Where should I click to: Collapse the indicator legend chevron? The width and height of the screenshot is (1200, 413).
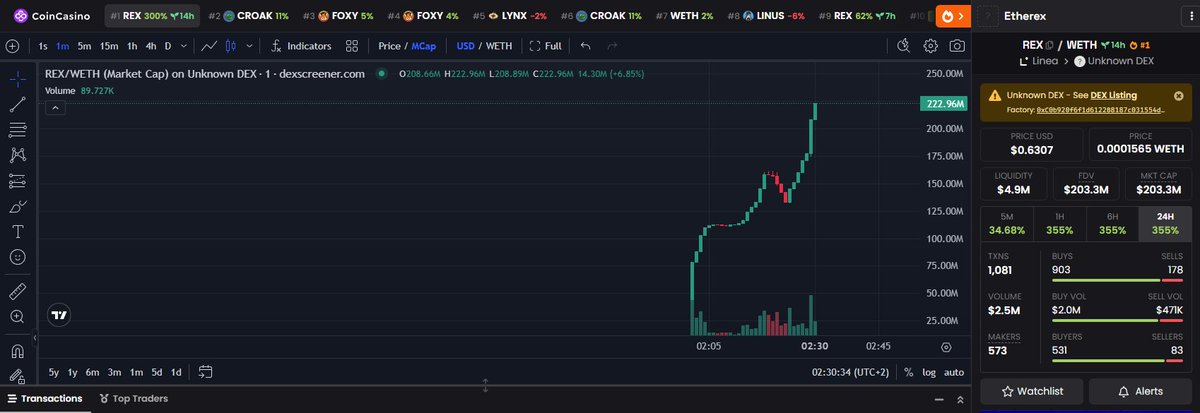point(55,107)
